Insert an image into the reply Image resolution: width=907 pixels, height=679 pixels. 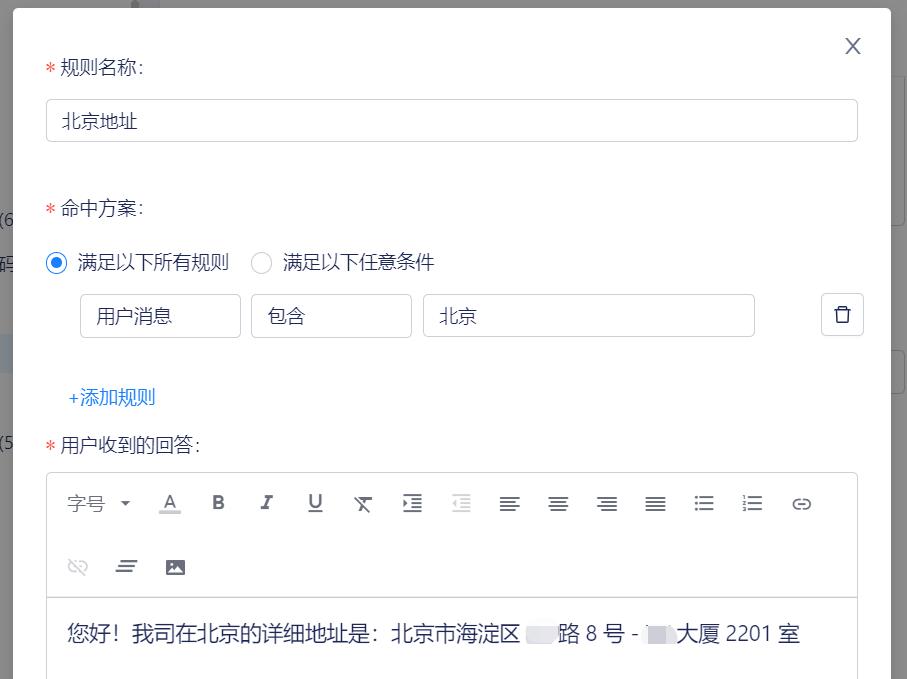coord(175,565)
